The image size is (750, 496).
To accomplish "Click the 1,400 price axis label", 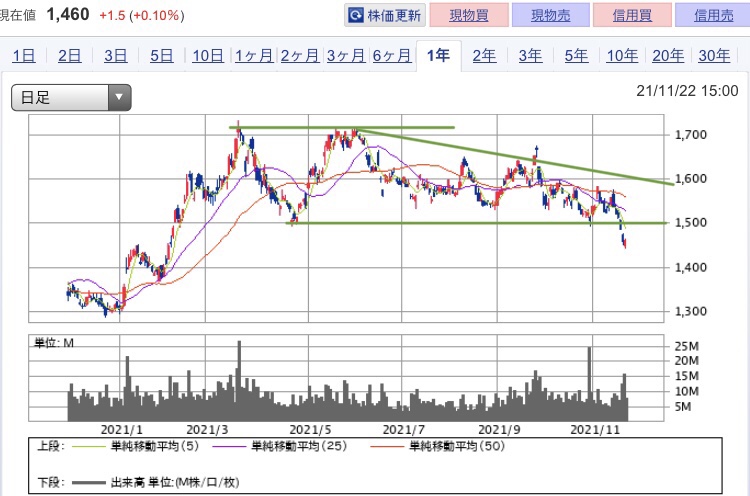I will tap(690, 267).
